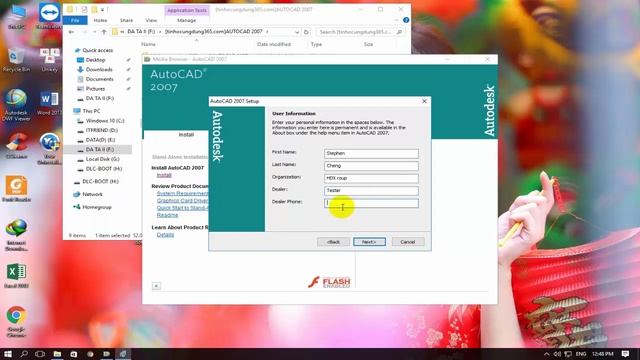640x360 pixels.
Task: Select Downloads in navigation pane
Action: pos(99,69)
